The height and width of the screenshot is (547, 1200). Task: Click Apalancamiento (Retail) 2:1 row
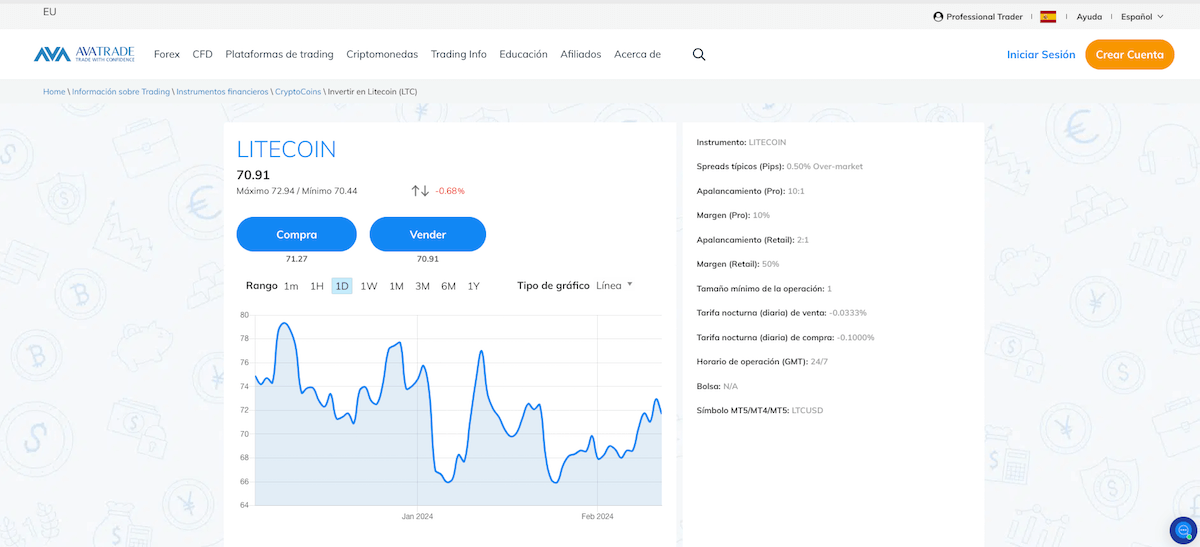[753, 239]
